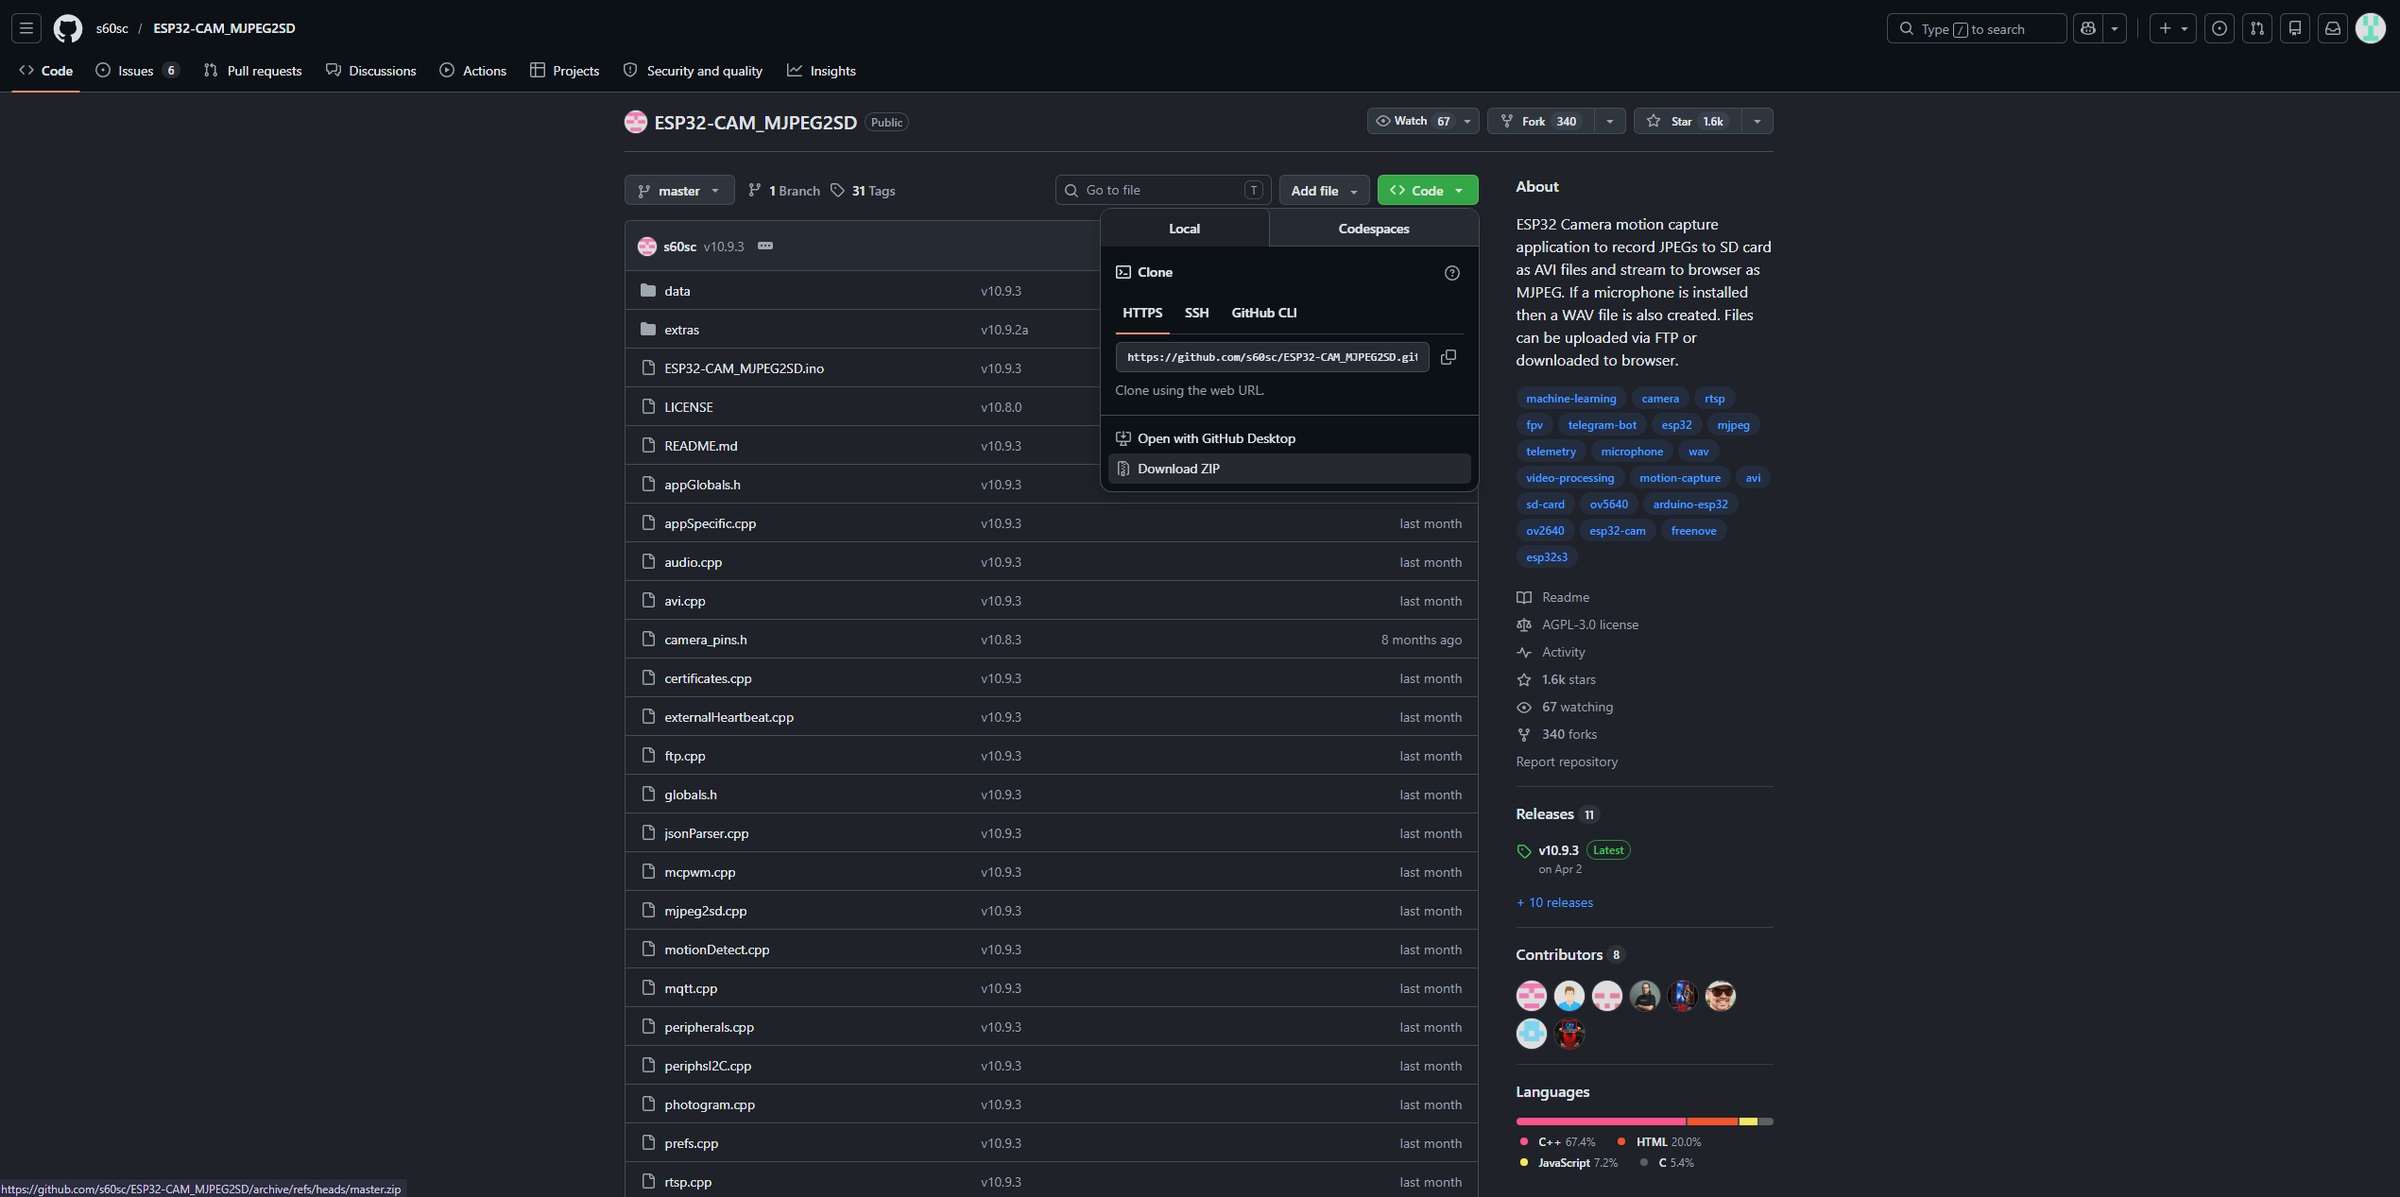Screen dimensions: 2400x1197
Task: Switch to the Codespaces tab
Action: click(x=1374, y=228)
